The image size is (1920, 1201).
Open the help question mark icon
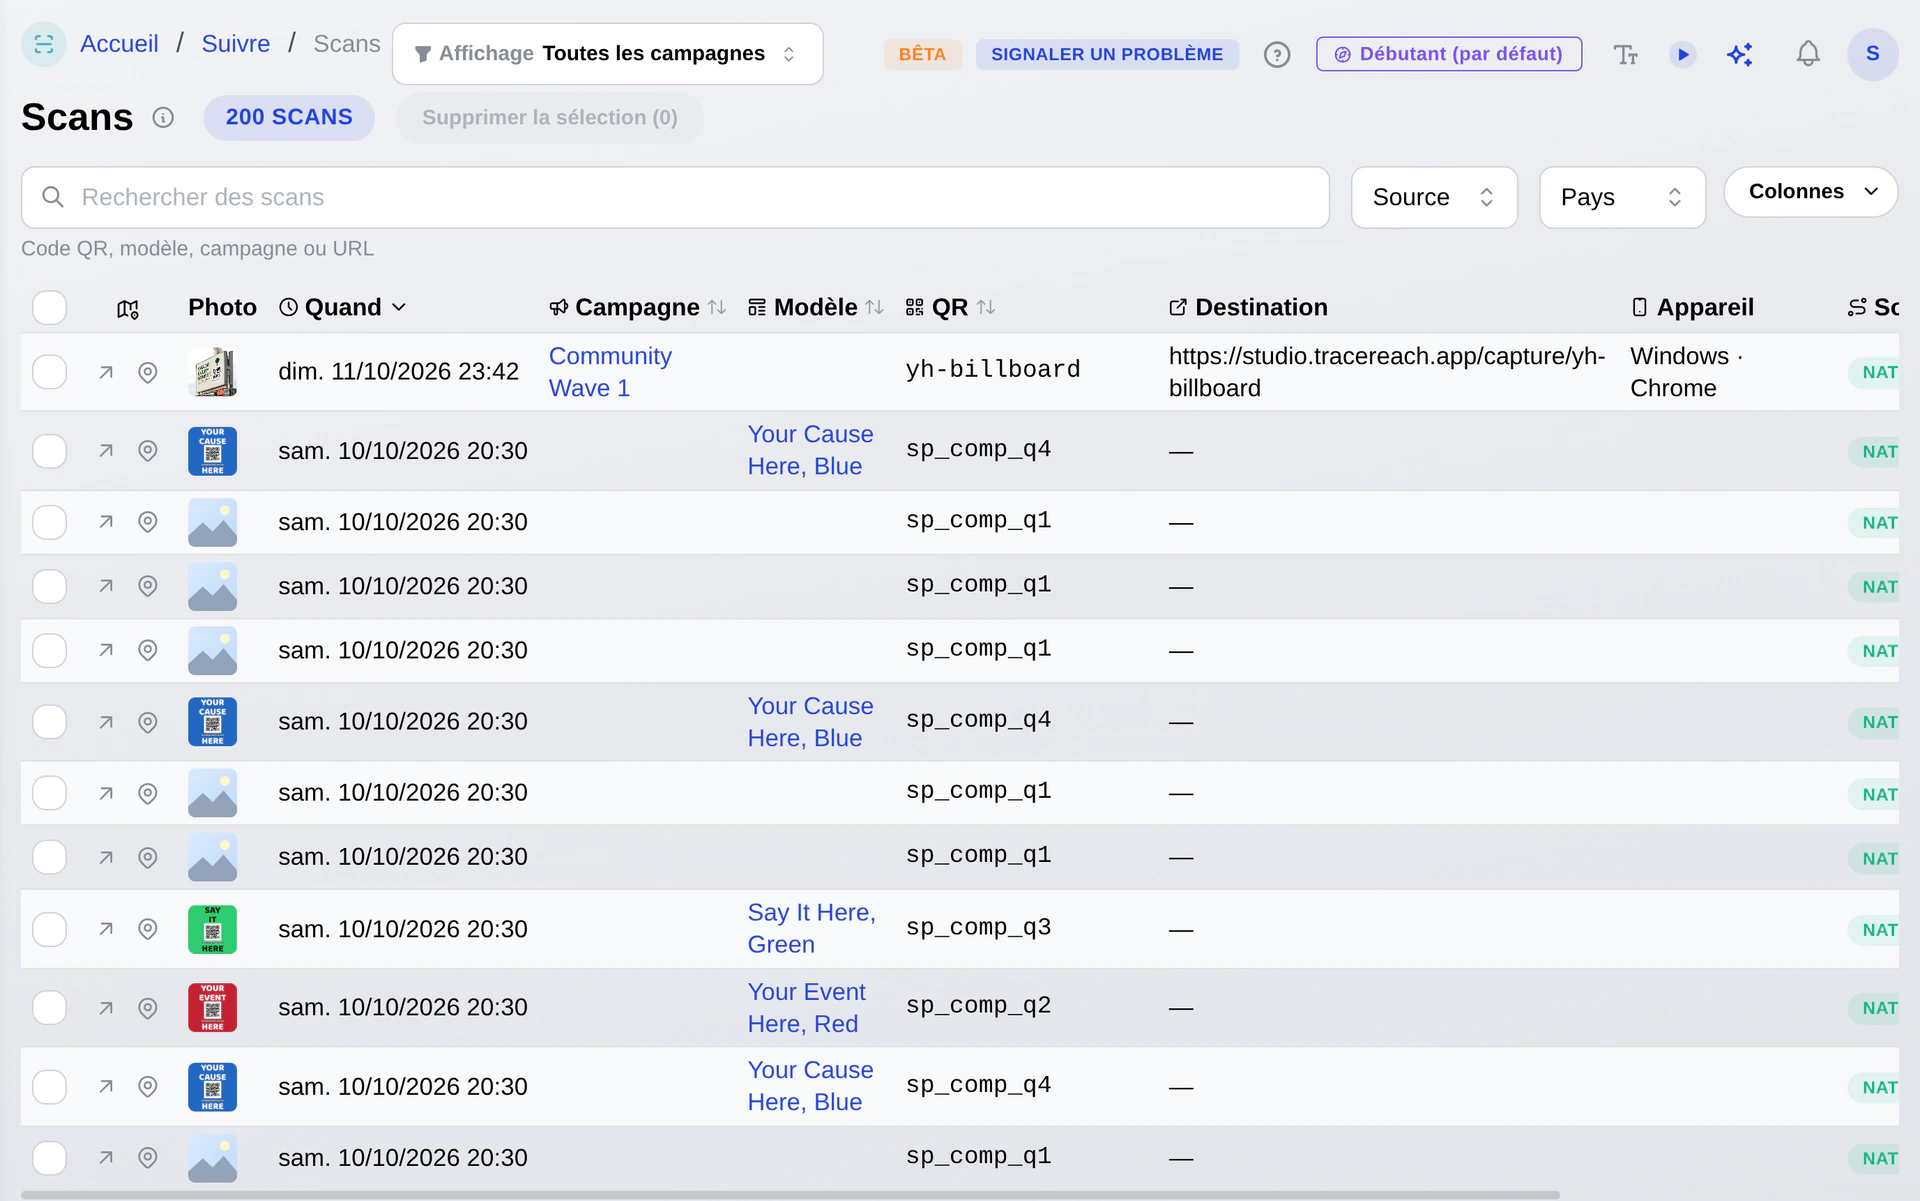click(x=1277, y=54)
